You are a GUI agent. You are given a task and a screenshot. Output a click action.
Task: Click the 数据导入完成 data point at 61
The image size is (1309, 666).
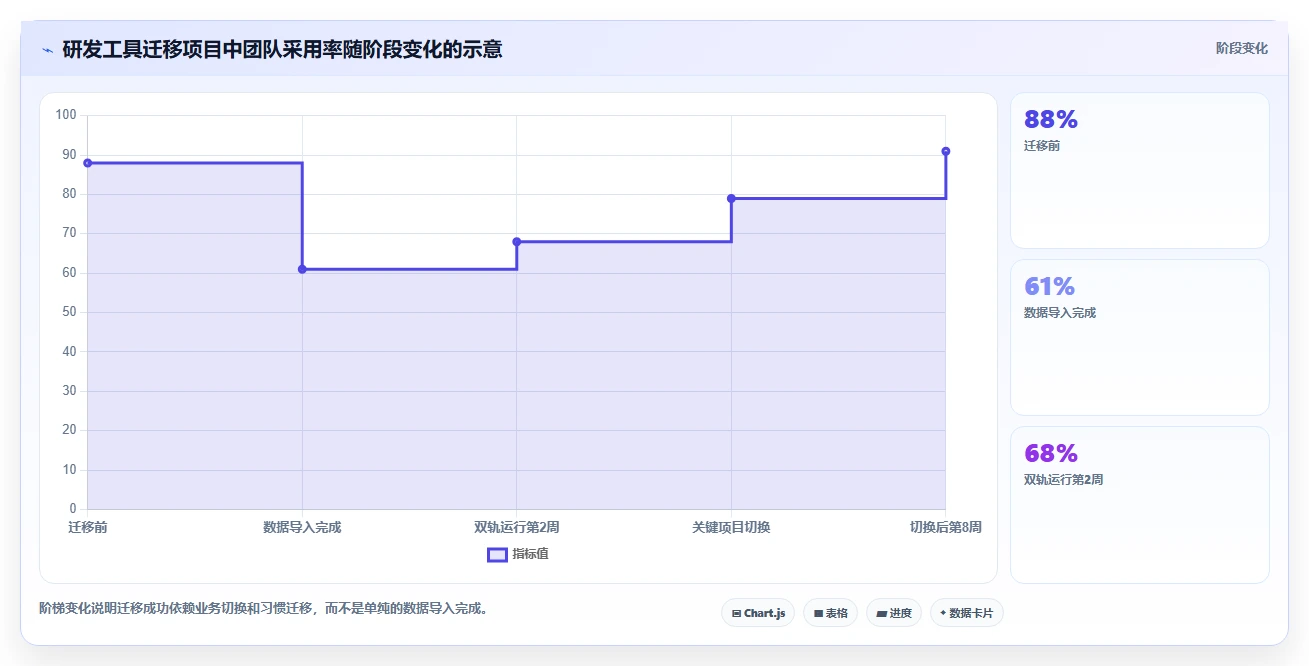pyautogui.click(x=302, y=269)
